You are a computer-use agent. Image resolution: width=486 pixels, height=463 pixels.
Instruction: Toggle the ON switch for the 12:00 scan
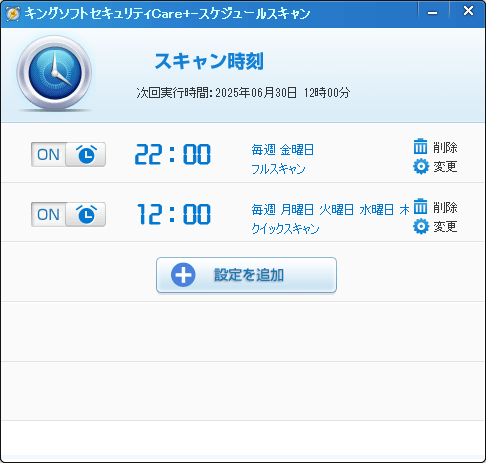tap(68, 214)
